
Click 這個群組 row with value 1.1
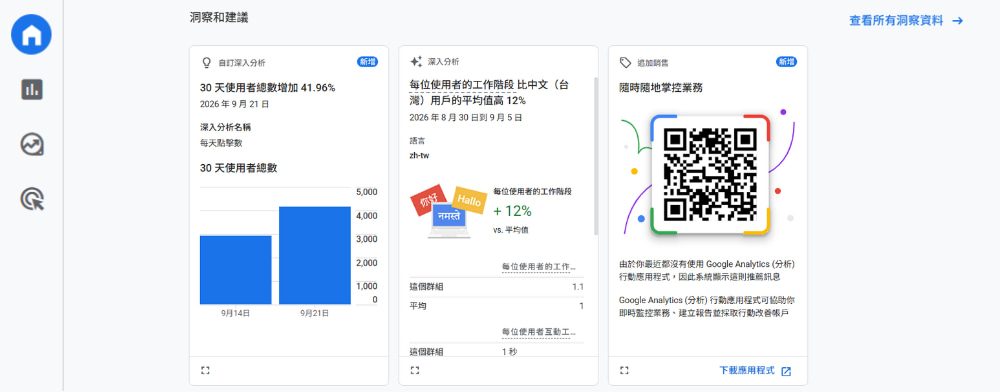click(496, 287)
